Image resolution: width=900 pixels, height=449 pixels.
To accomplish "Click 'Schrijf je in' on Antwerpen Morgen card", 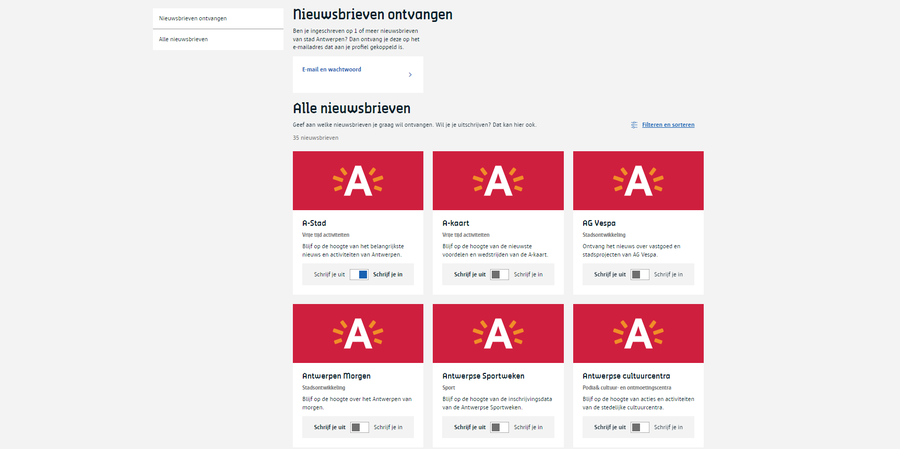I will (x=388, y=427).
